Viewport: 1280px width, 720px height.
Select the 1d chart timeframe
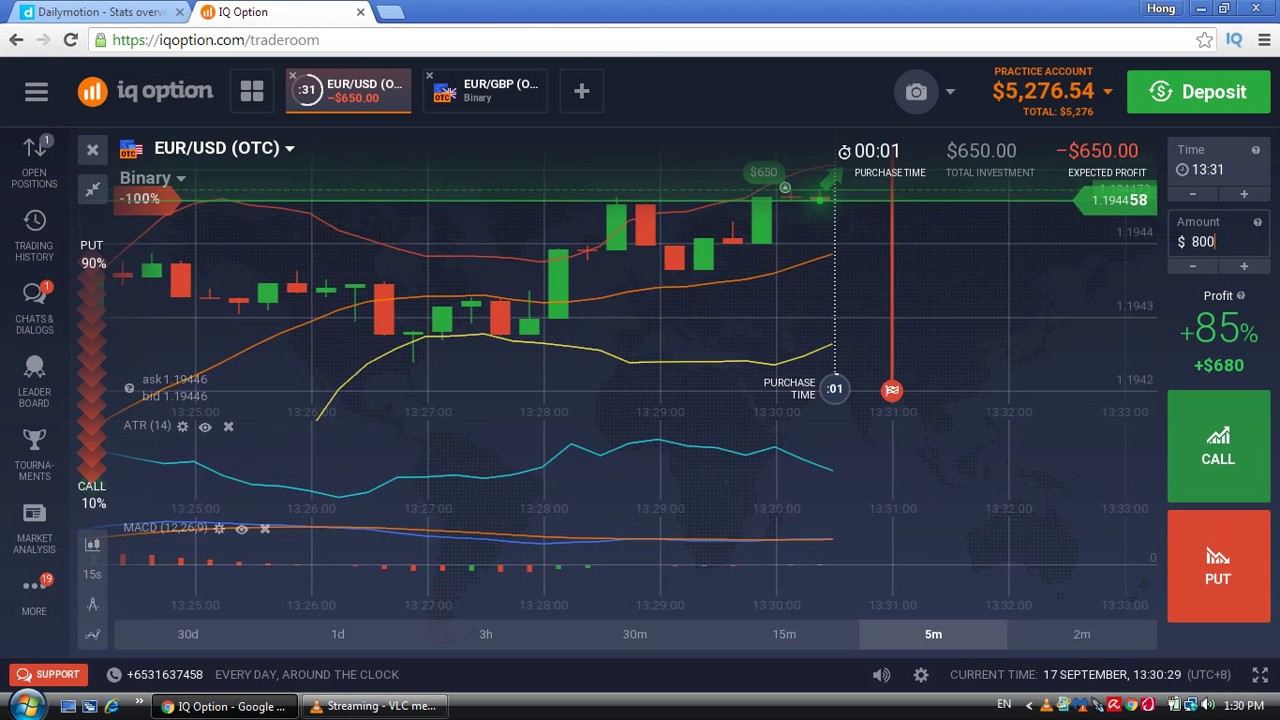click(x=337, y=634)
